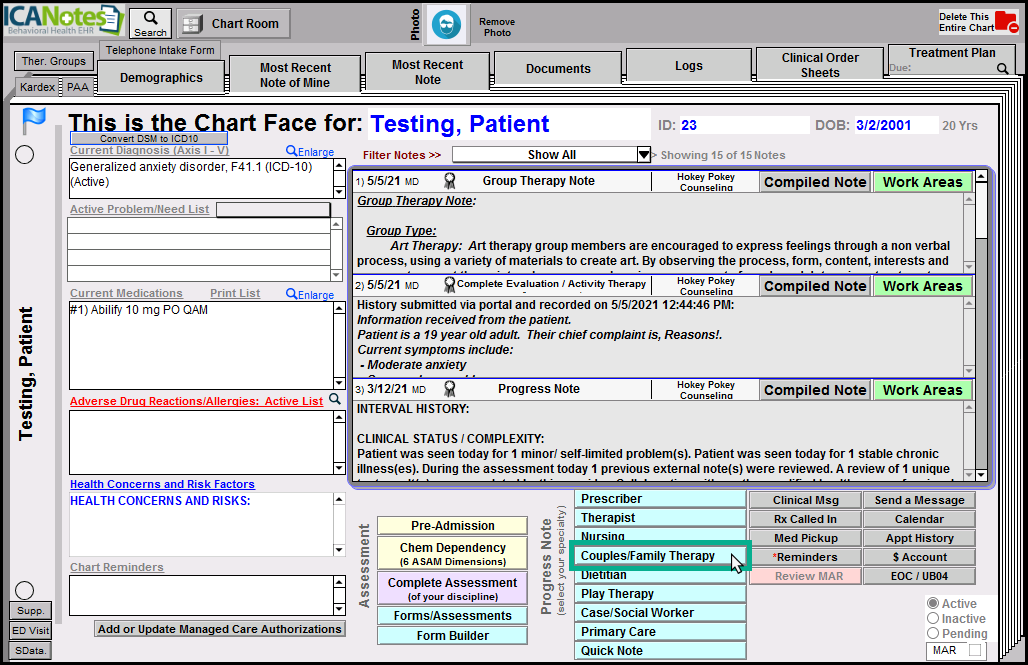Enlarge the Current Medications list
Viewport: 1028px width, 665px height.
(x=310, y=295)
